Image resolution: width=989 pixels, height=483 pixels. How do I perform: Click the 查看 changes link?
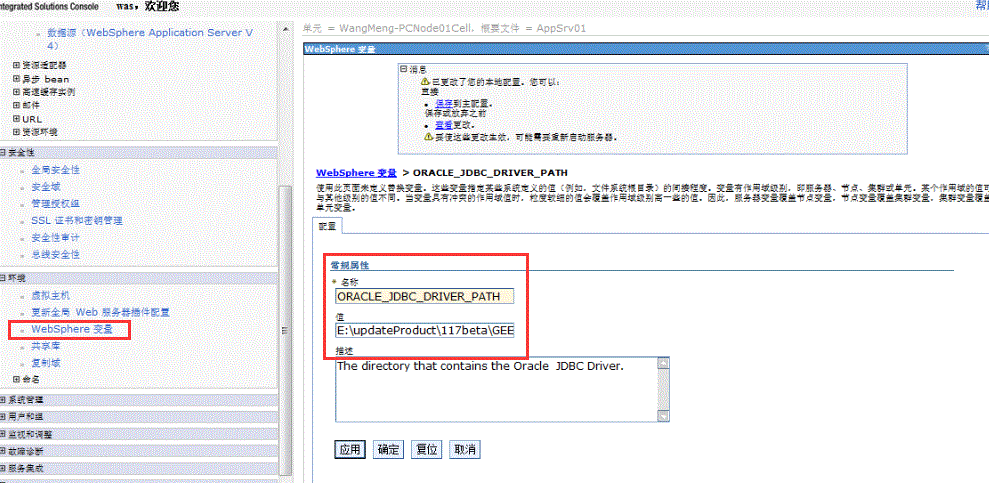pos(444,125)
